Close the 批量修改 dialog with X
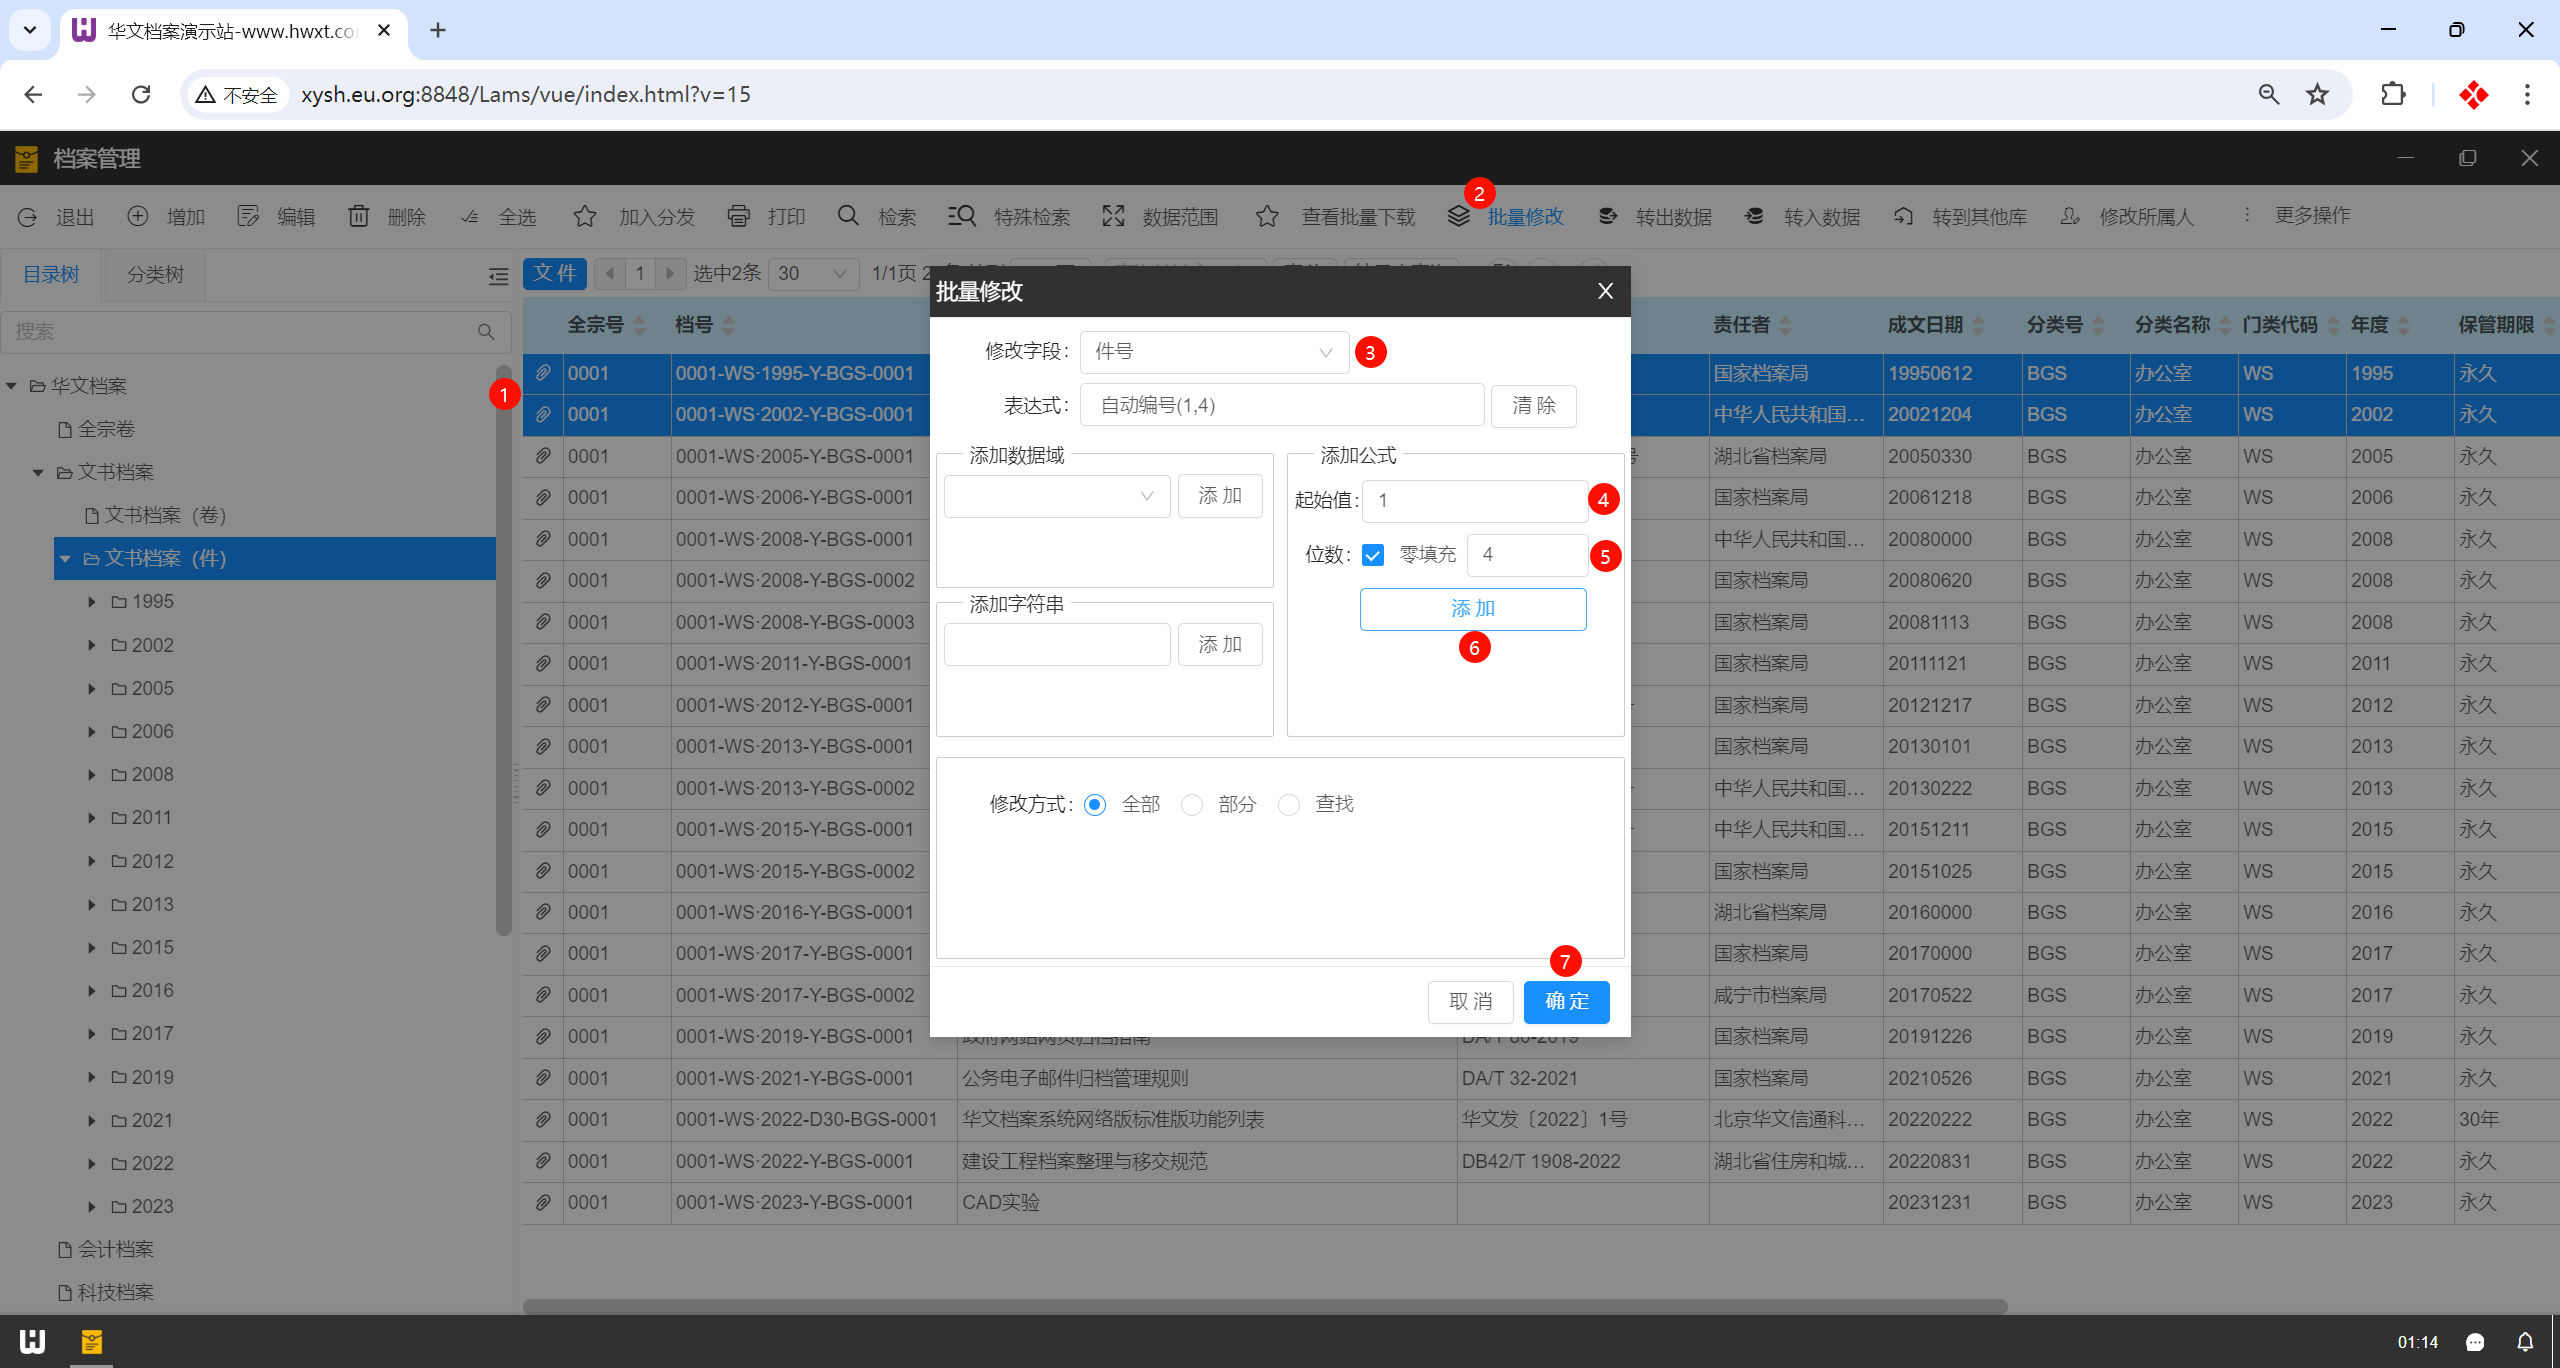The image size is (2560, 1368). tap(1605, 291)
